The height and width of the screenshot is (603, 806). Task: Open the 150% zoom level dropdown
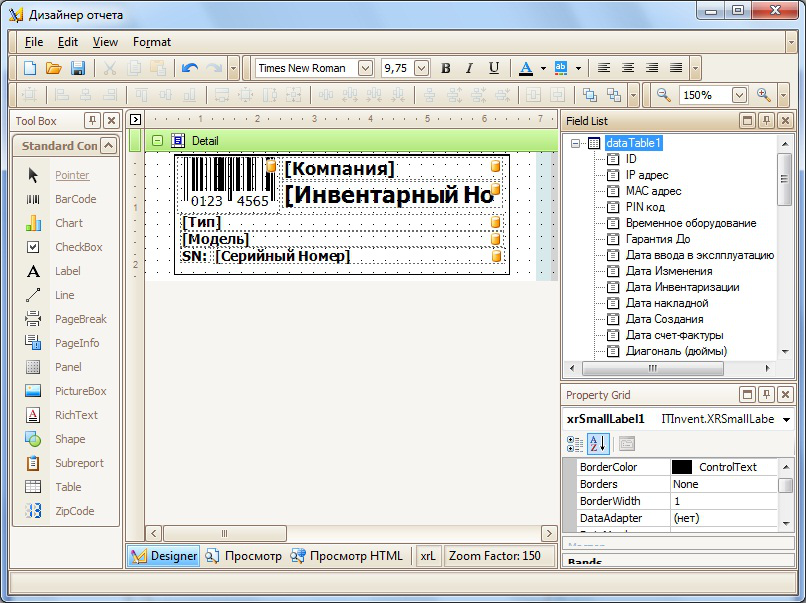tap(738, 95)
